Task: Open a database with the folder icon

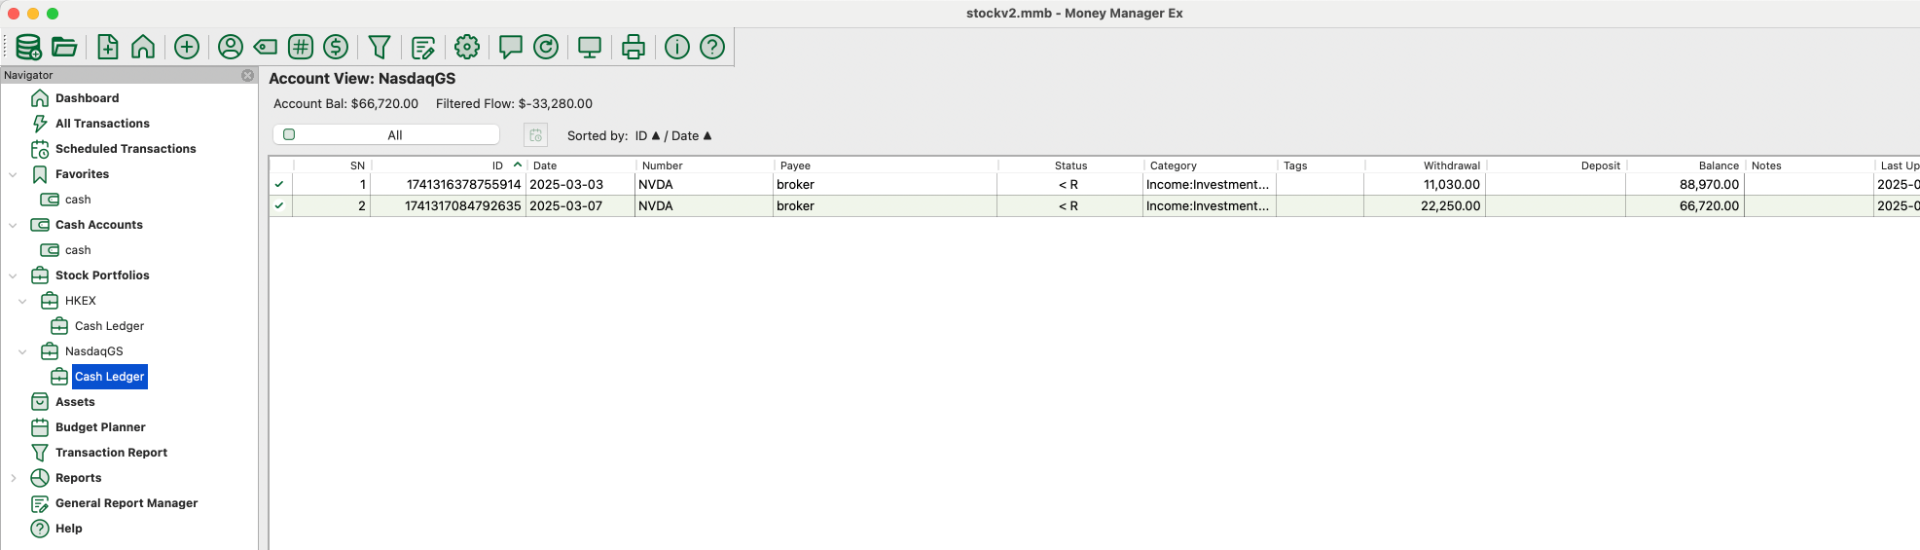Action: coord(65,47)
